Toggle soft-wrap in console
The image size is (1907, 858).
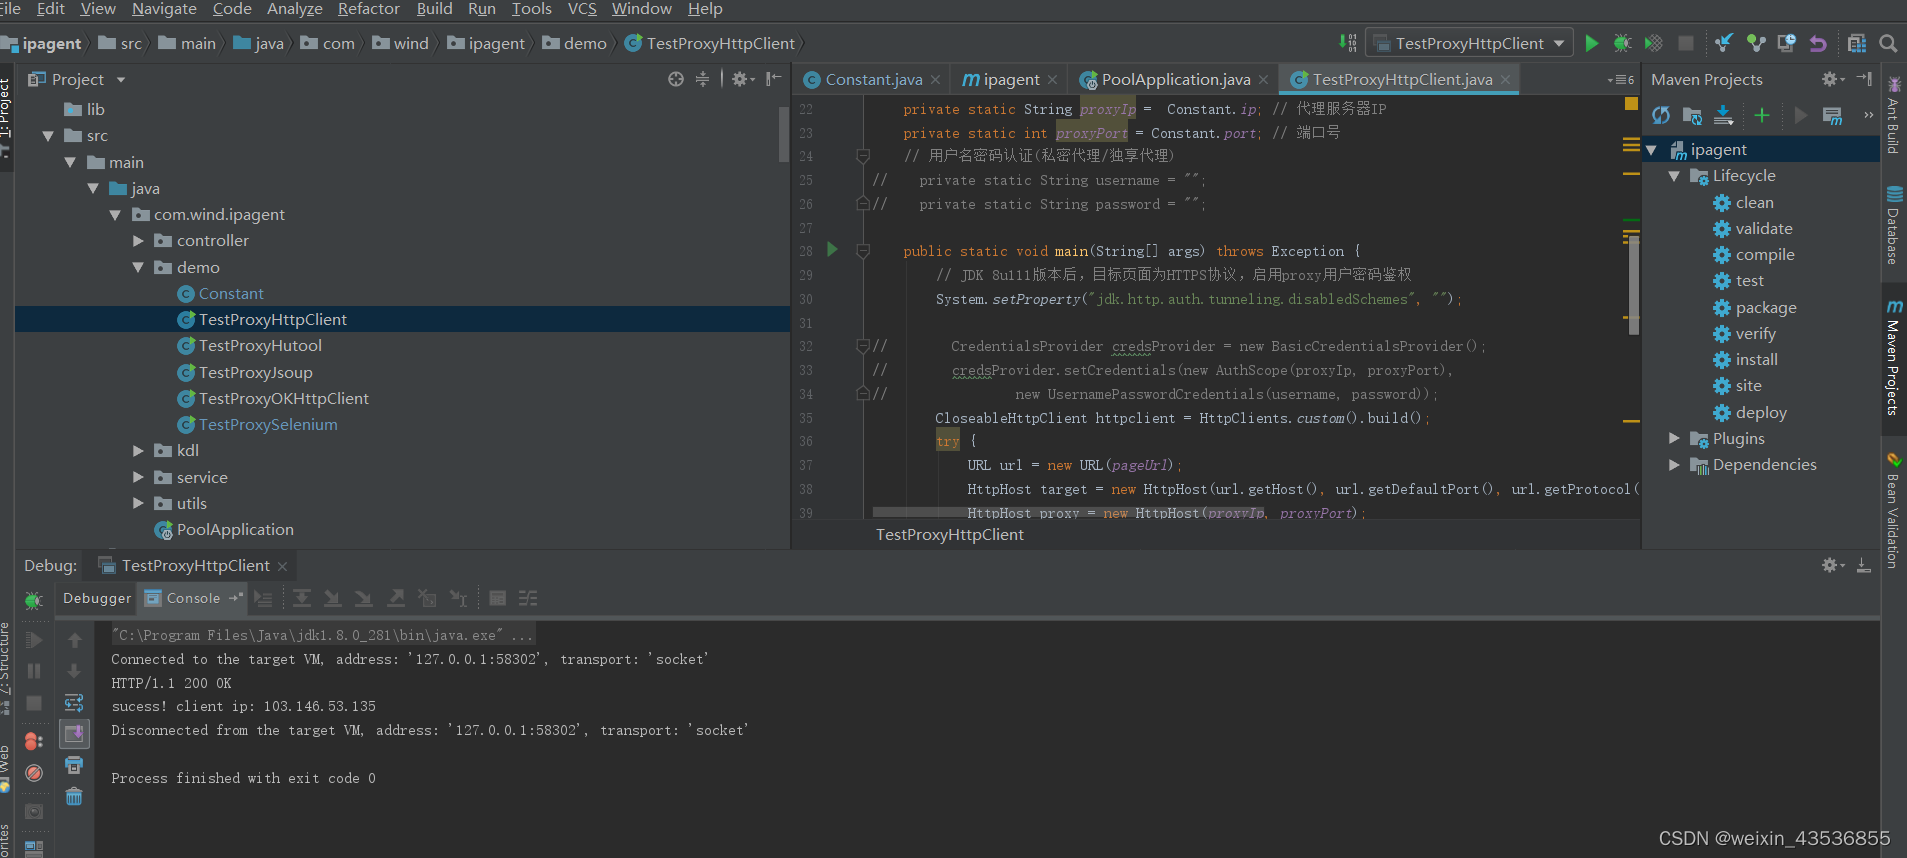click(x=74, y=703)
